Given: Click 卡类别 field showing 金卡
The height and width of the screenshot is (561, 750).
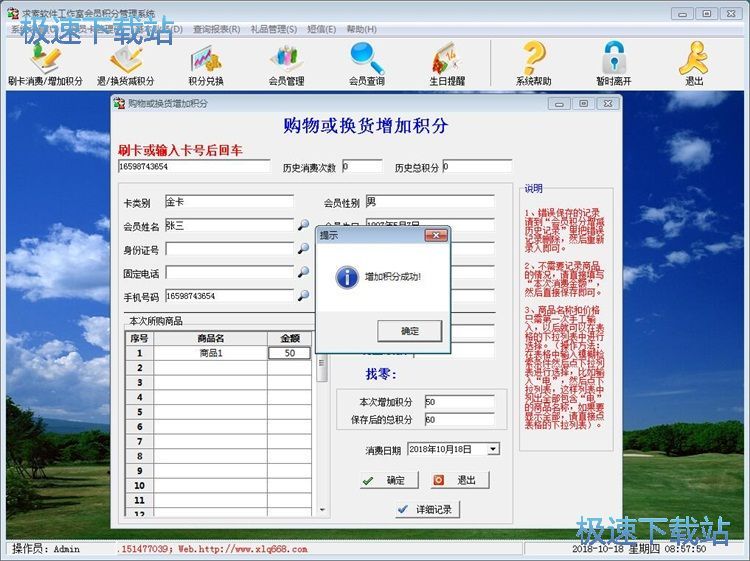Looking at the screenshot, I should 229,201.
